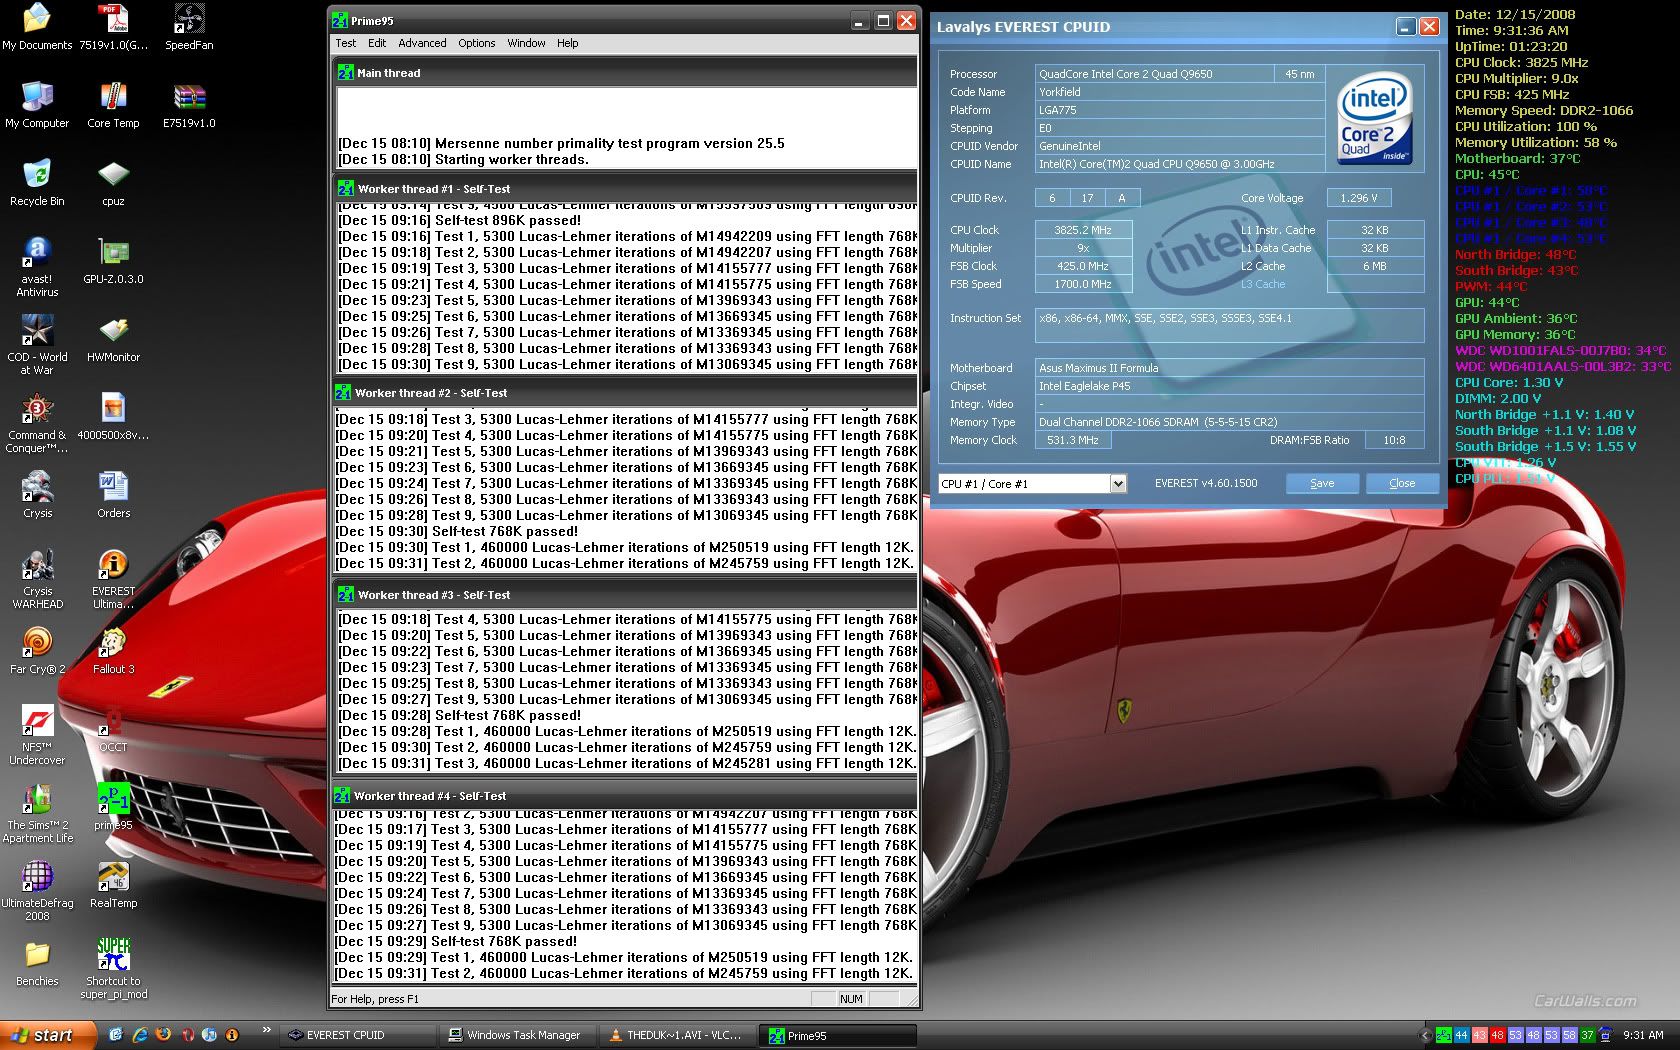The image size is (1680, 1050).
Task: Click the Start button
Action: point(47,1035)
